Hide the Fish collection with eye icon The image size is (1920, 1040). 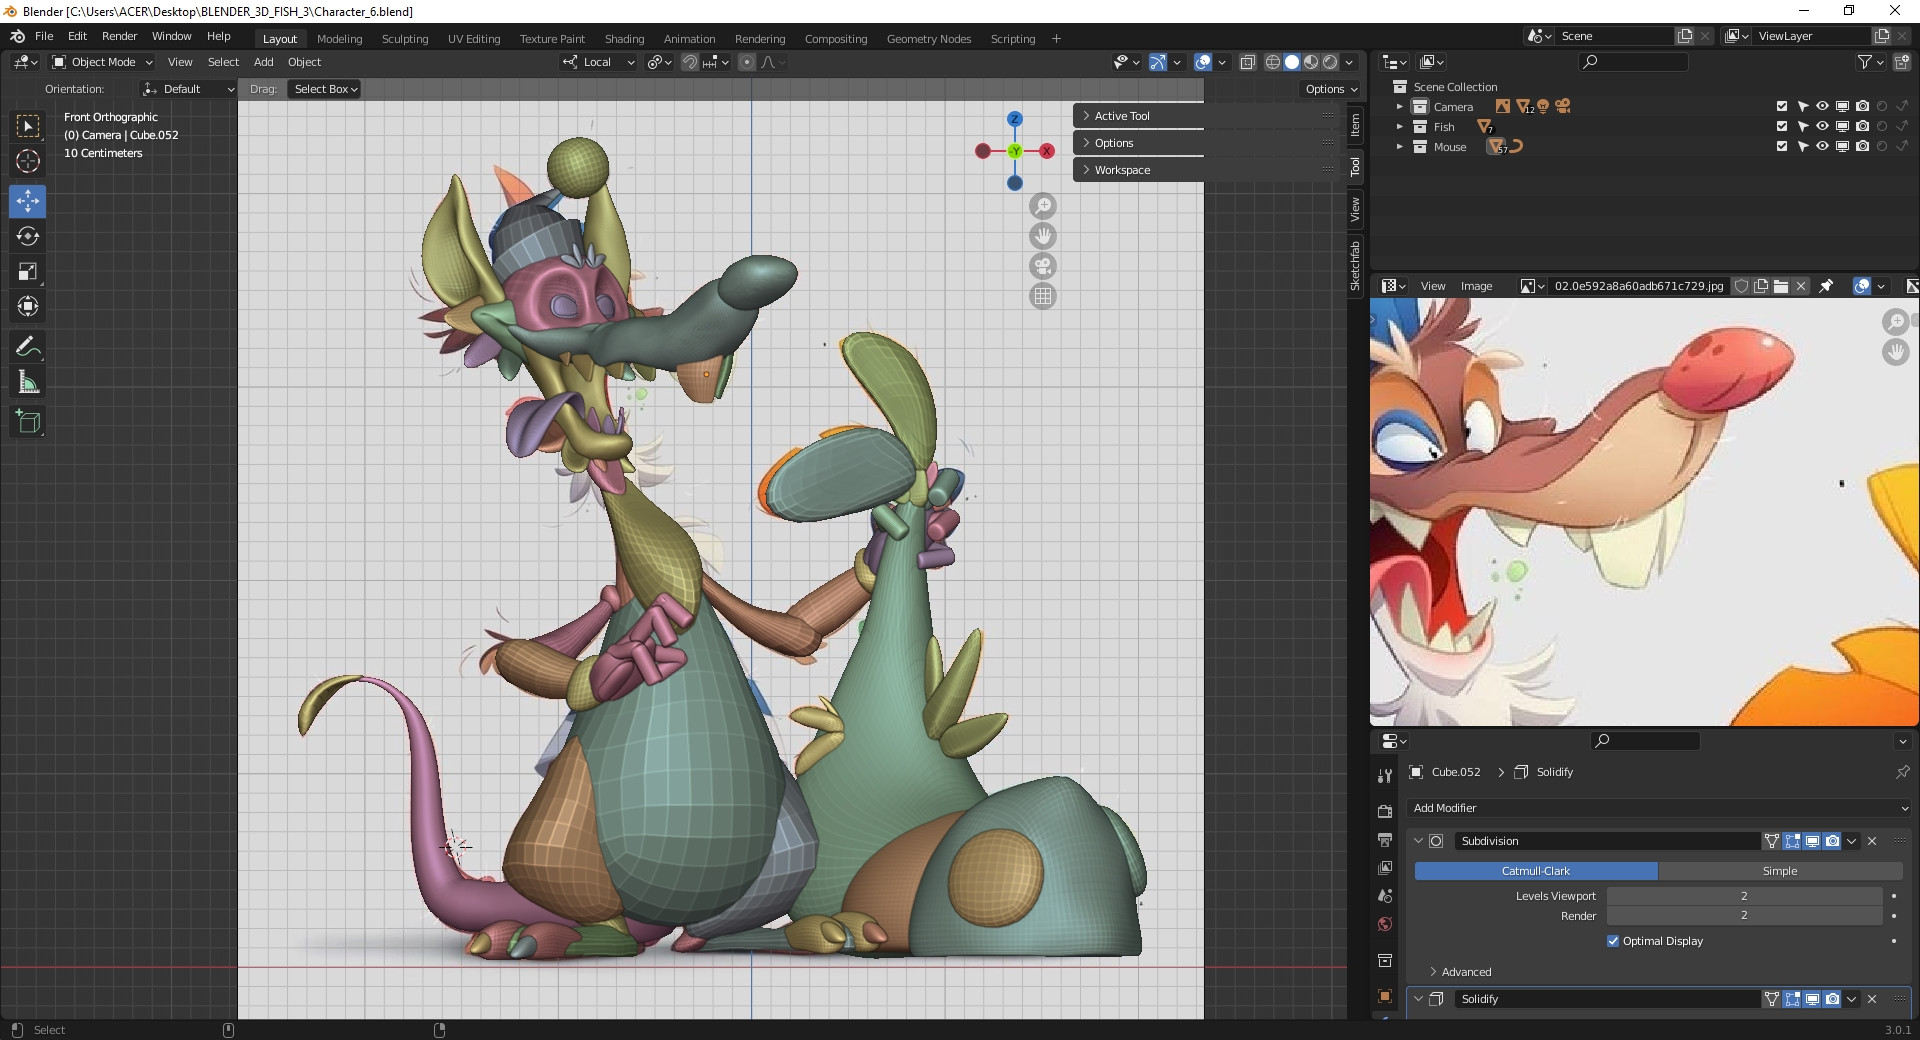tap(1822, 126)
